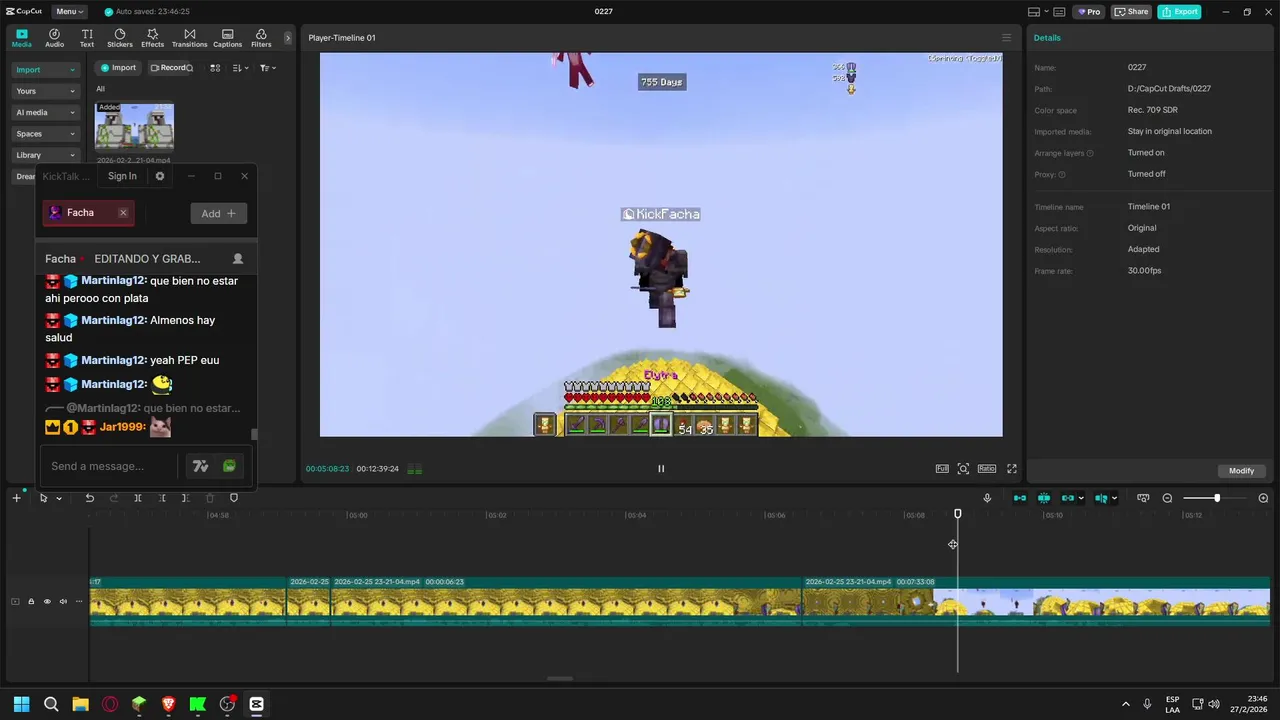Open the player panel menu icon
1280x720 pixels.
pyautogui.click(x=1007, y=38)
